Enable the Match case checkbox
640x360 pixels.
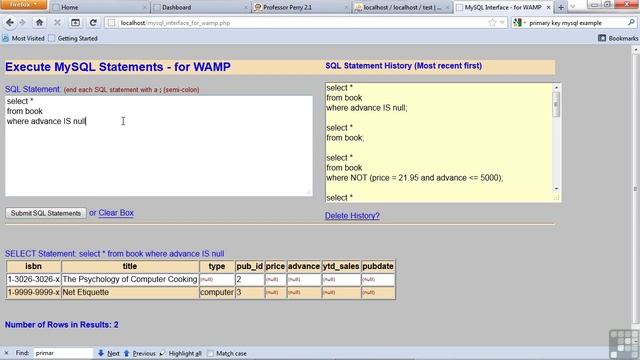211,353
